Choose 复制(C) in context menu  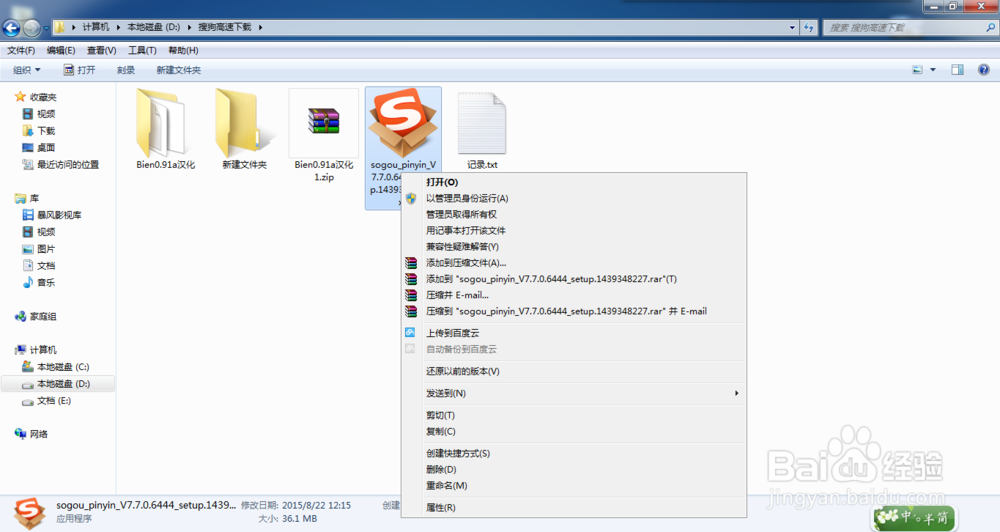(441, 431)
